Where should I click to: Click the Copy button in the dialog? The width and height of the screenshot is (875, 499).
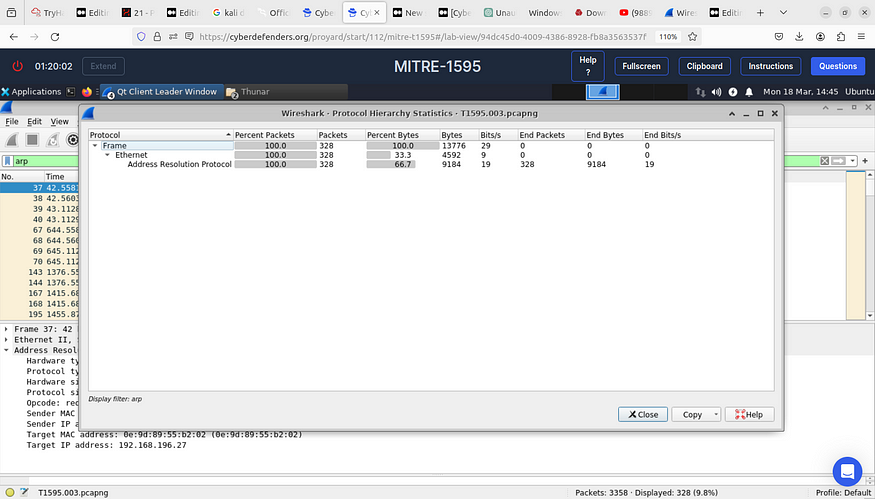(693, 415)
